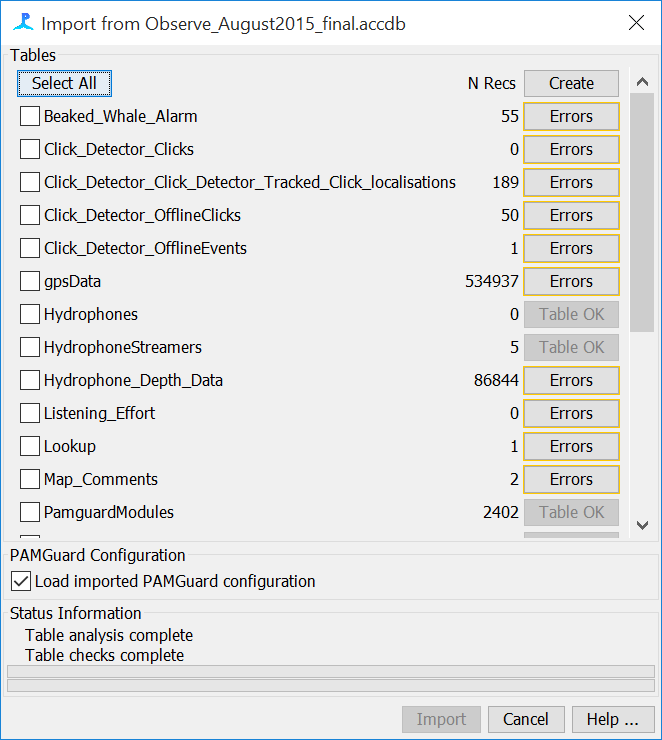Show Errors for Listening_Effort
Screen dimensions: 662x740
point(571,413)
